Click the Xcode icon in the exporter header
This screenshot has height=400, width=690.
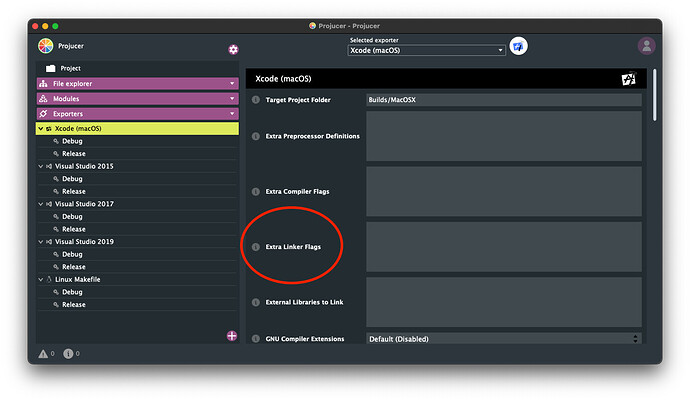pyautogui.click(x=629, y=79)
